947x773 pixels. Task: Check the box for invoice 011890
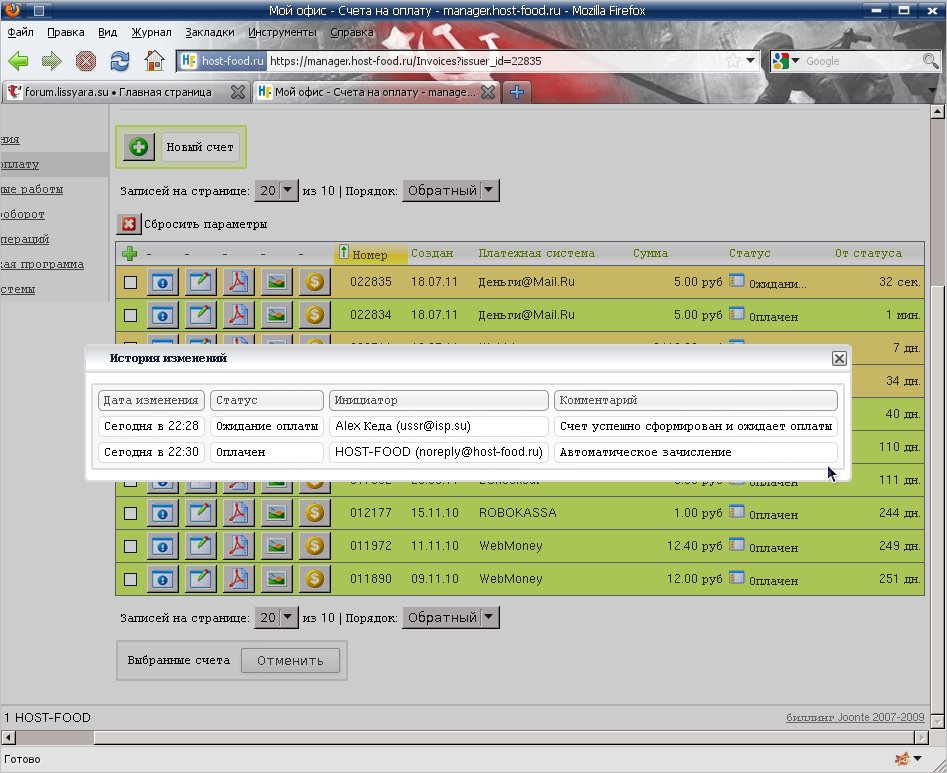[x=130, y=579]
